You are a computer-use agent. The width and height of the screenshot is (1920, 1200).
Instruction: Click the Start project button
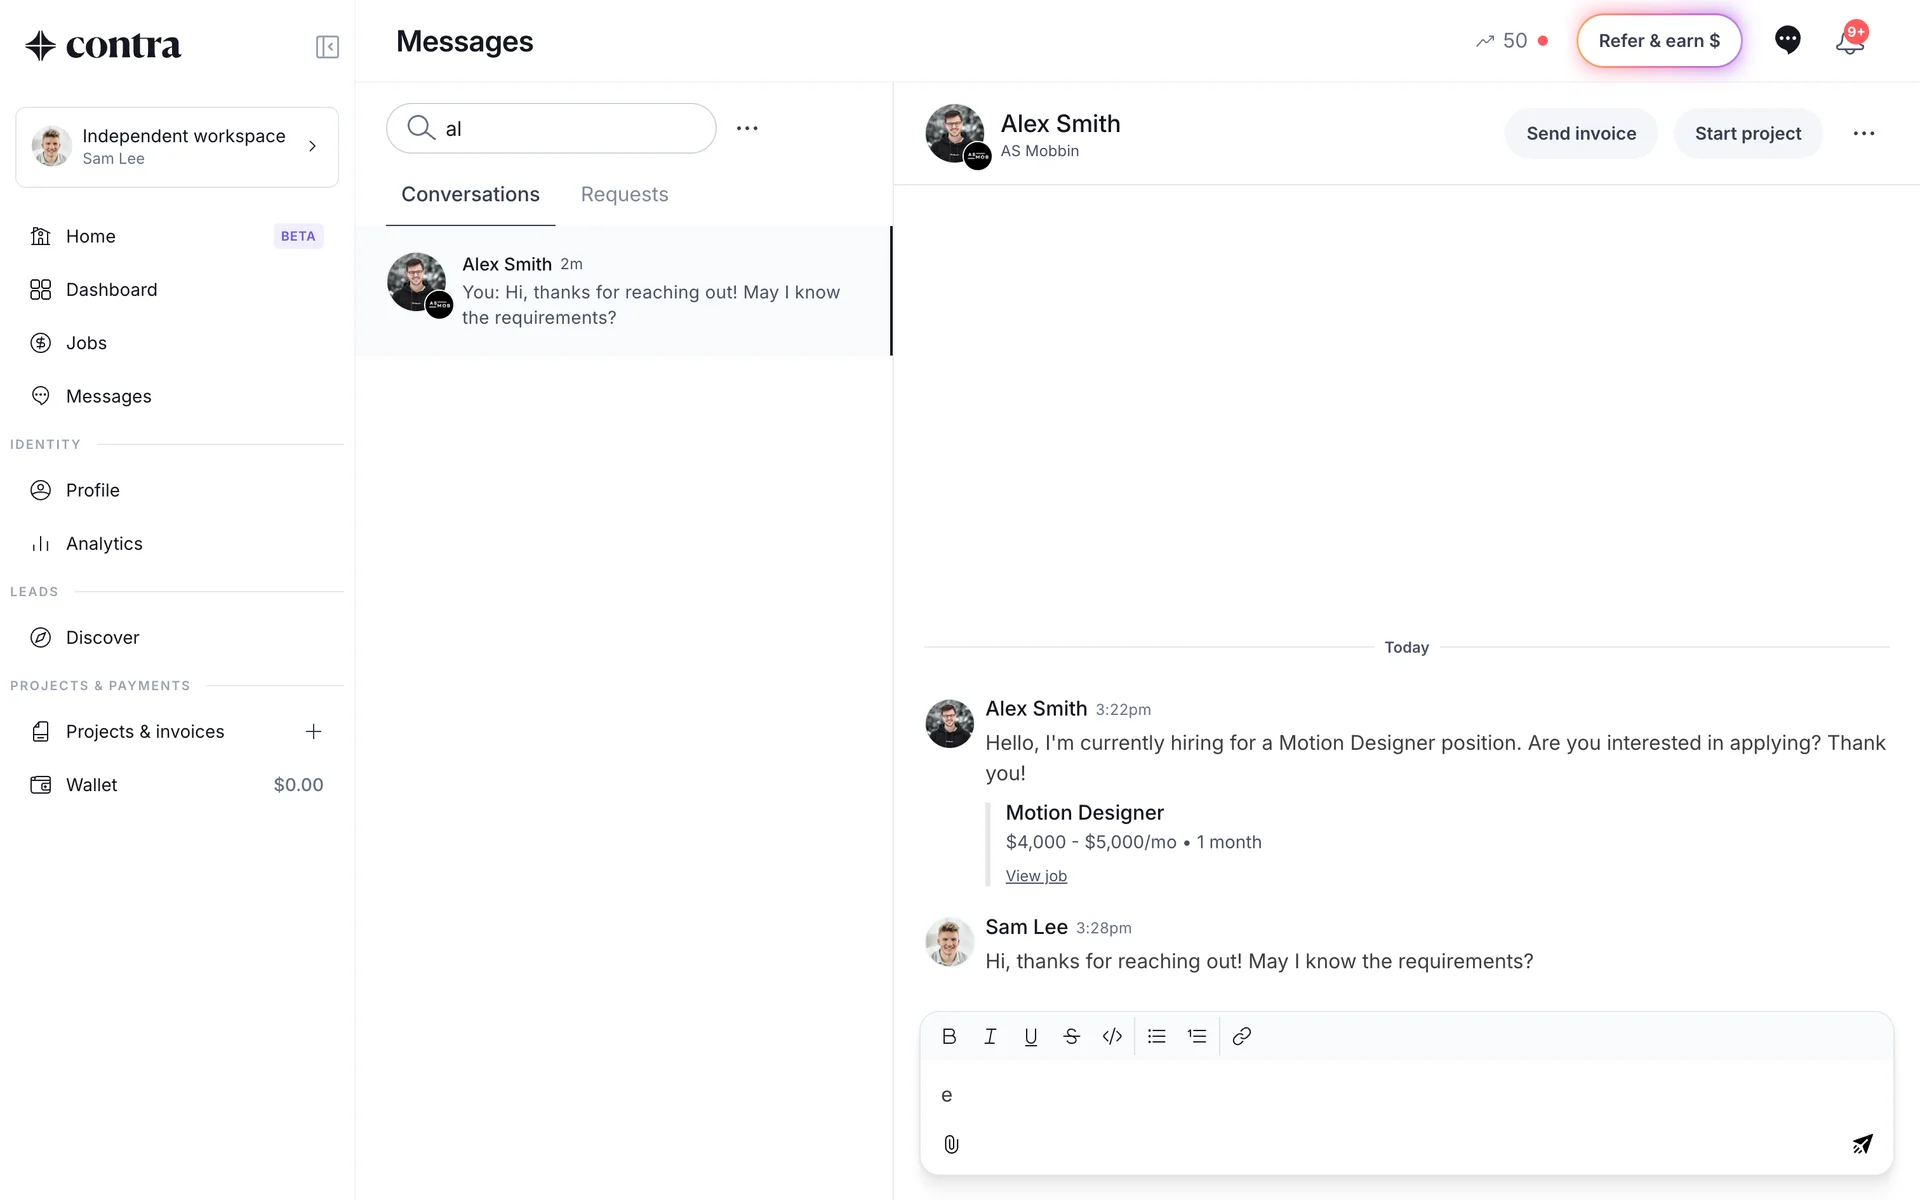pos(1747,134)
